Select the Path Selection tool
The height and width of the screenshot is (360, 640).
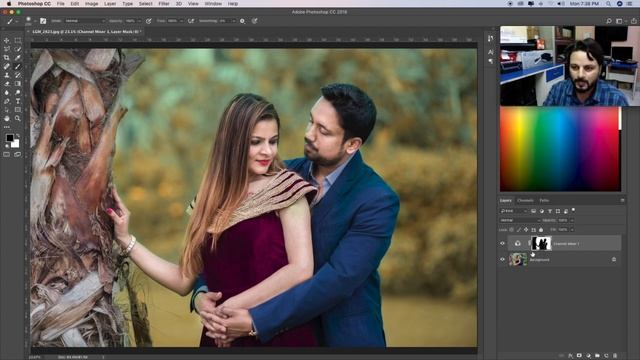[7, 110]
